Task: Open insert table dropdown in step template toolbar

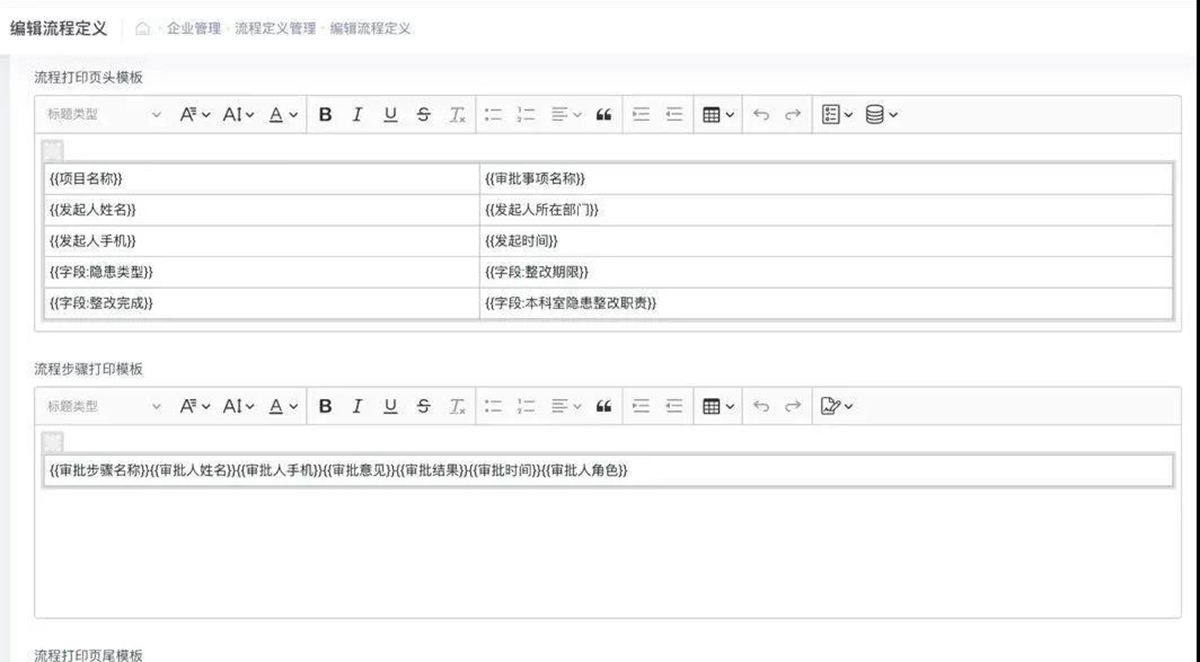Action: (718, 406)
